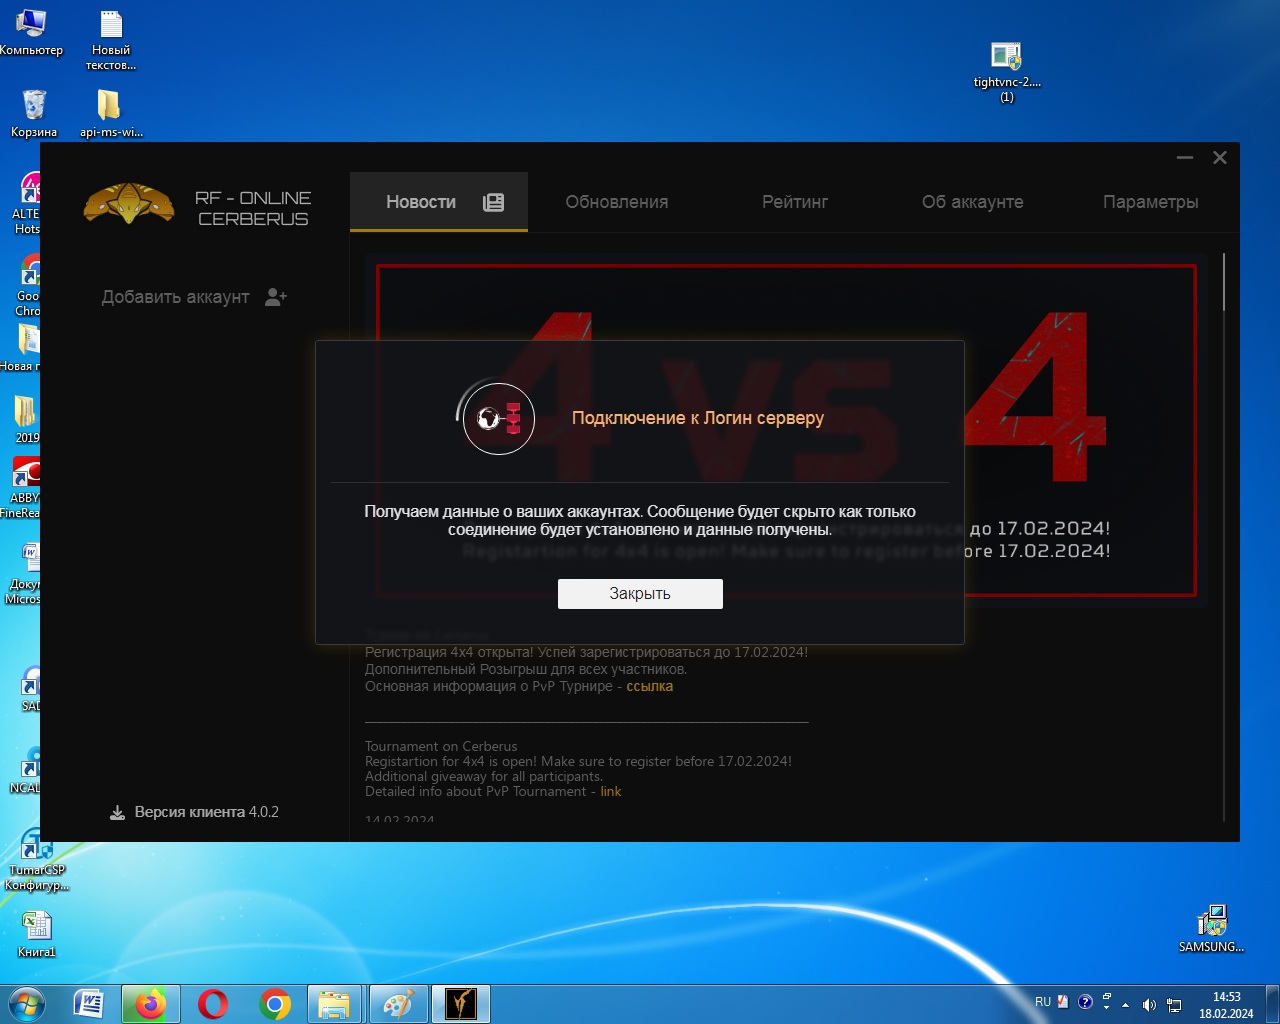
Task: Select the SAMSUNG... desktop shortcut
Action: tap(1211, 929)
